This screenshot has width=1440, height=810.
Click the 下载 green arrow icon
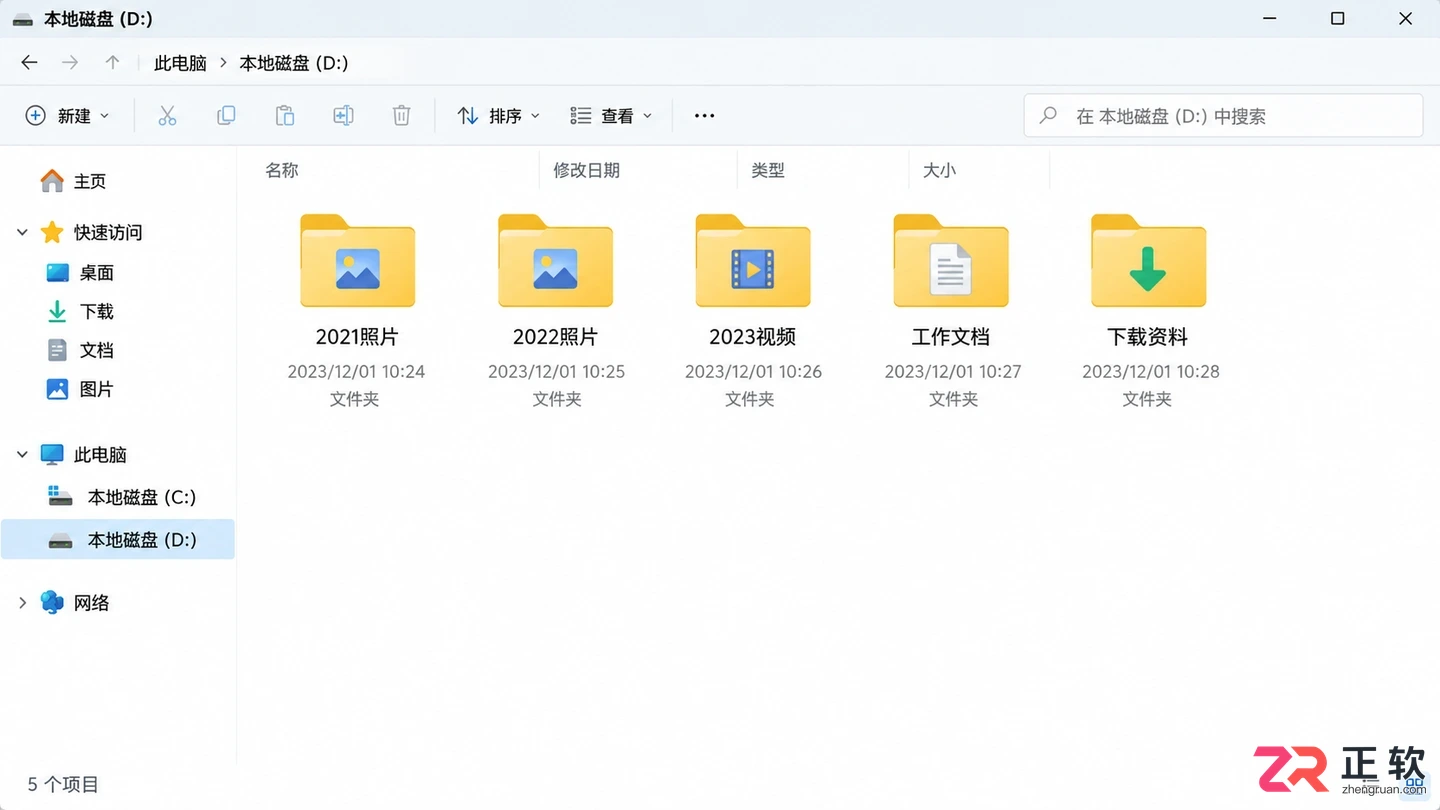pyautogui.click(x=58, y=311)
